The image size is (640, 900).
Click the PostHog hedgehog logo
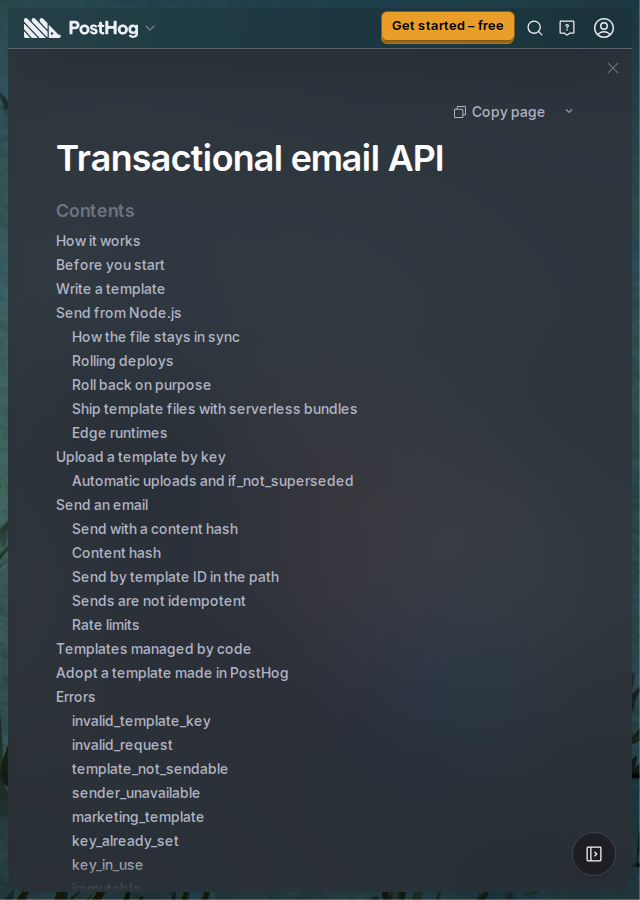pyautogui.click(x=42, y=28)
